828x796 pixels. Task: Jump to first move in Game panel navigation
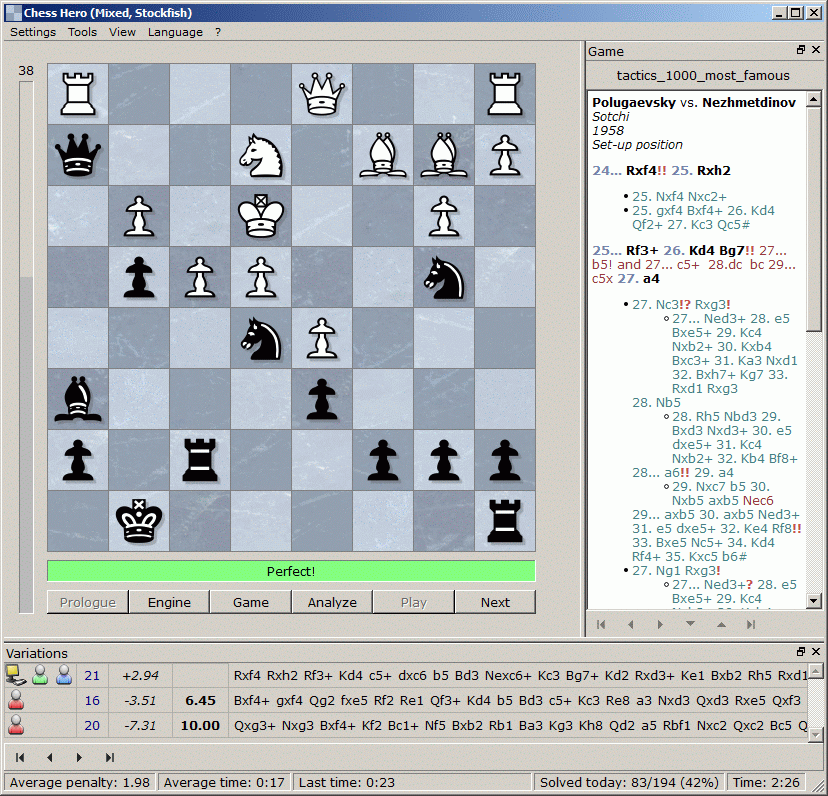(x=601, y=623)
